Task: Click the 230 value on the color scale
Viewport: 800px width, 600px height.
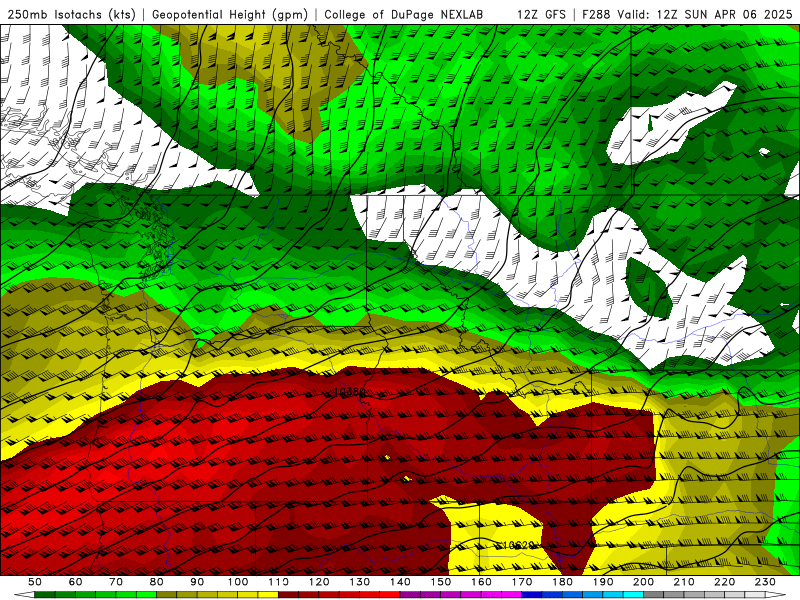Action: pos(765,582)
